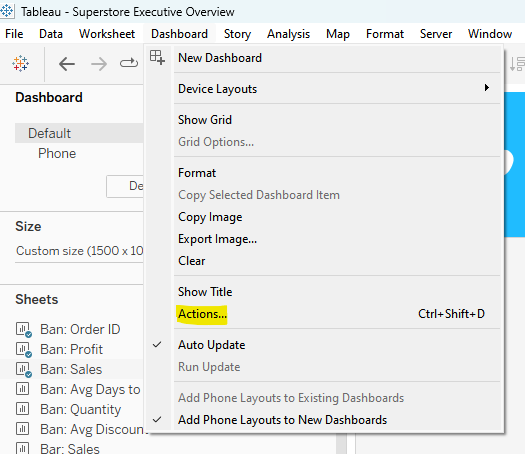Click the sheet icon for Ban: Order ID
This screenshot has width=525, height=454.
coord(24,329)
